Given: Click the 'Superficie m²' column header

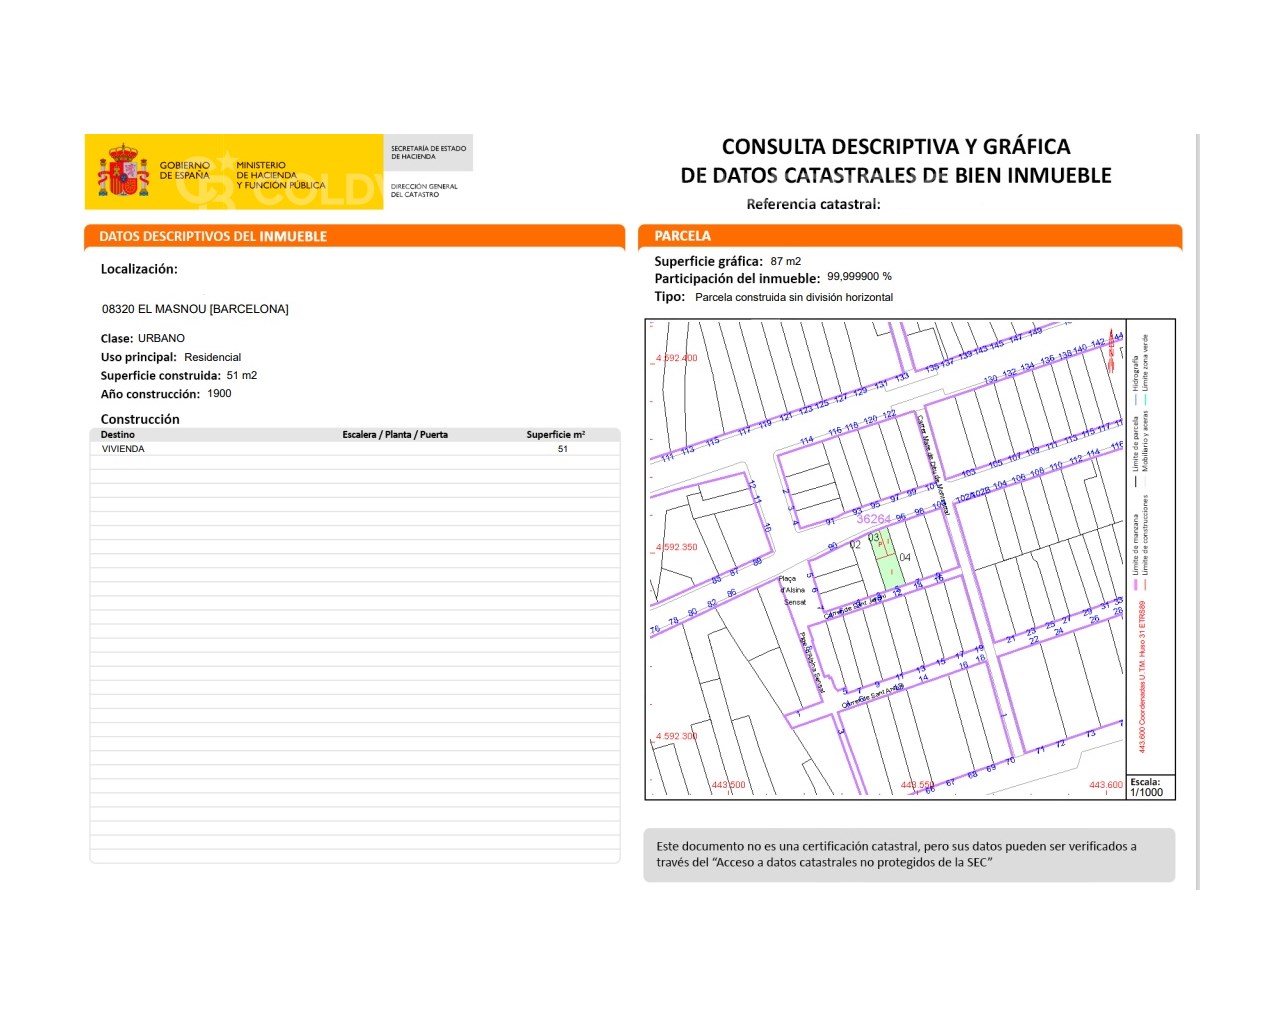Looking at the screenshot, I should click(x=556, y=435).
